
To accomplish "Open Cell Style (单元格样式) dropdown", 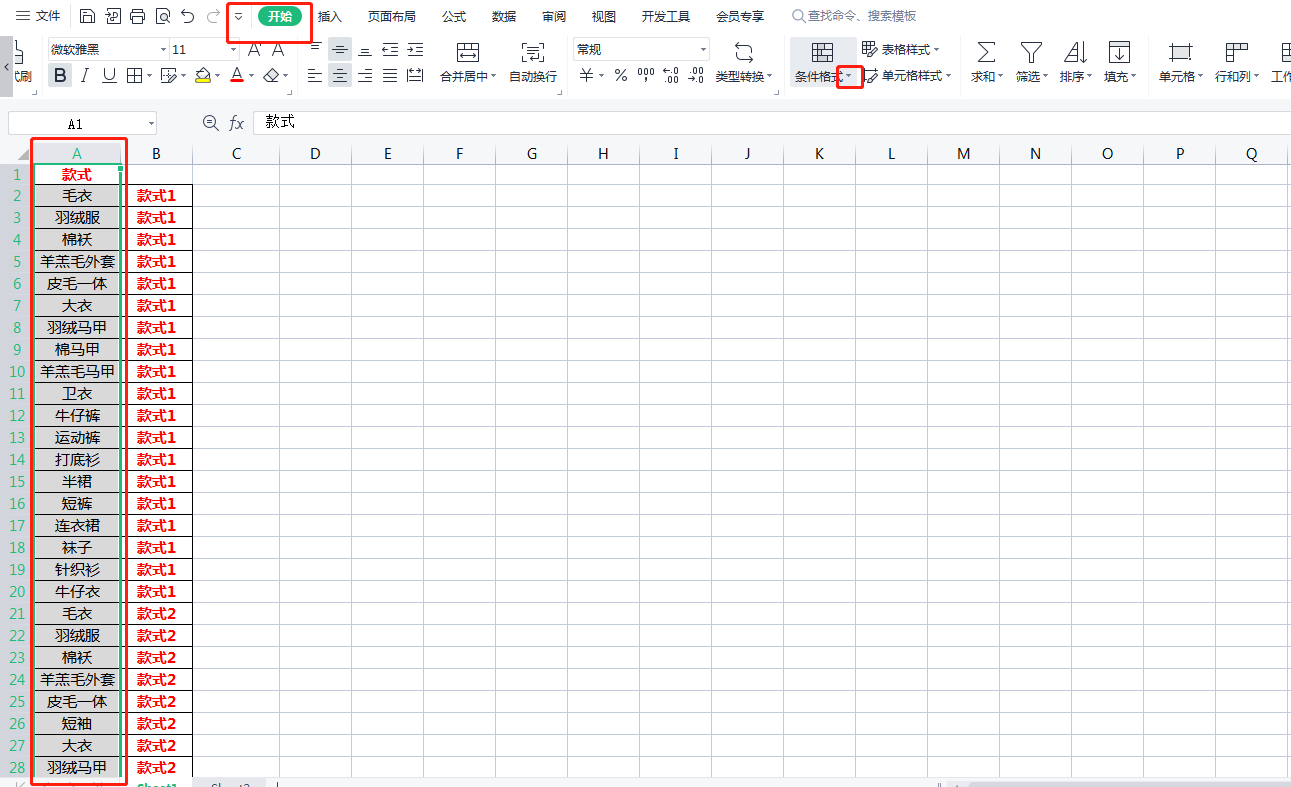I will click(908, 76).
